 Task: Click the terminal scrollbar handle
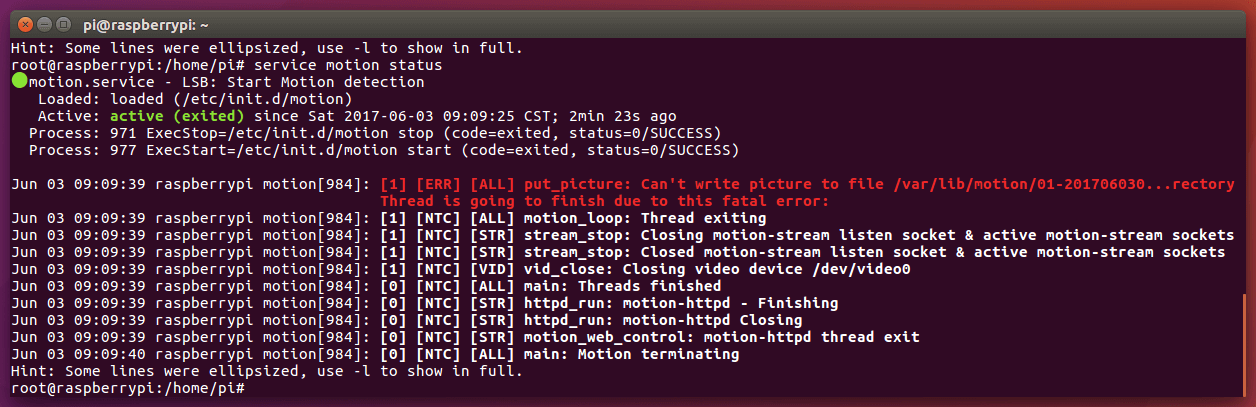tap(1251, 340)
